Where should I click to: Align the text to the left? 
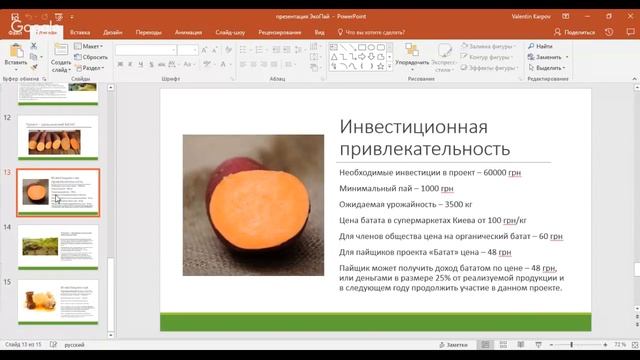pos(243,64)
